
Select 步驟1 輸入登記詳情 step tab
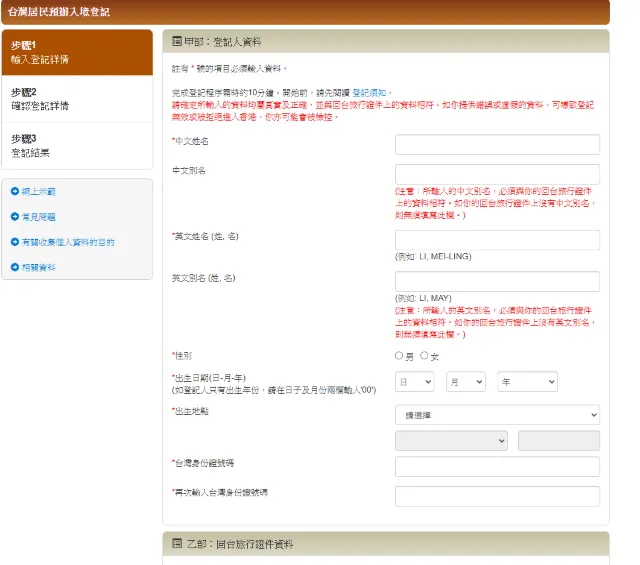(x=76, y=53)
